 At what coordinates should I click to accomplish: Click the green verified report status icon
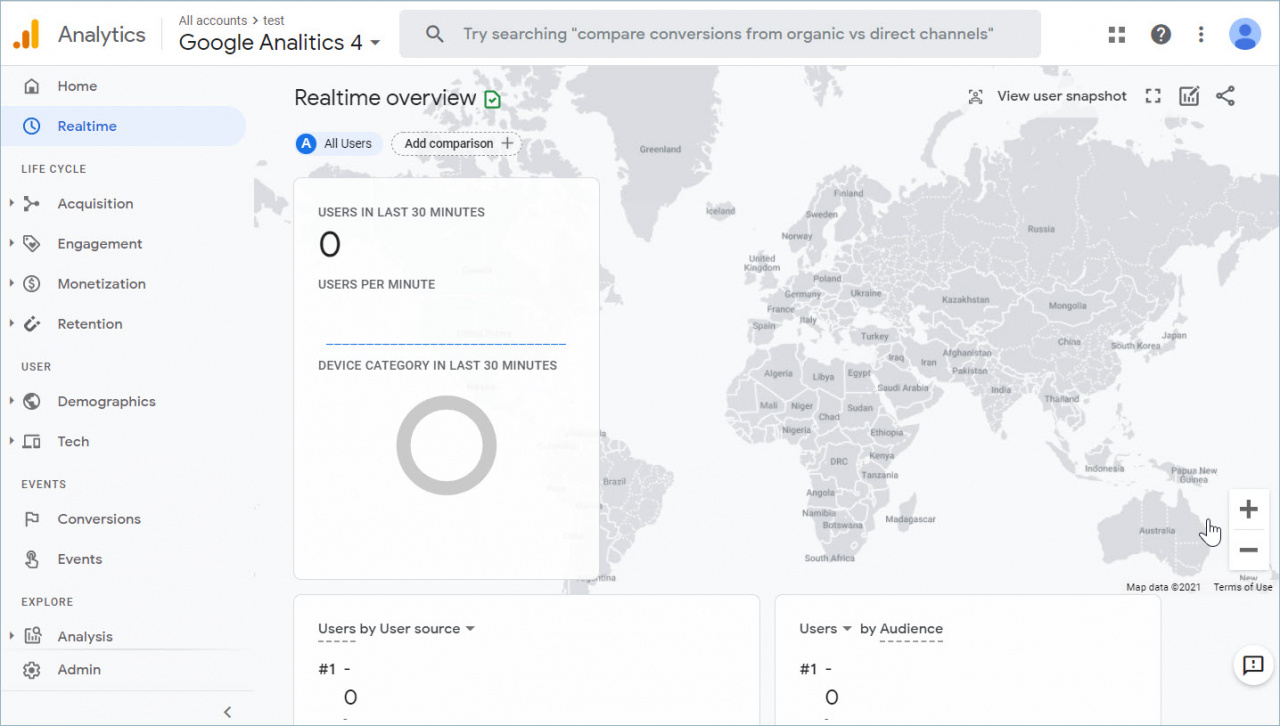(492, 99)
